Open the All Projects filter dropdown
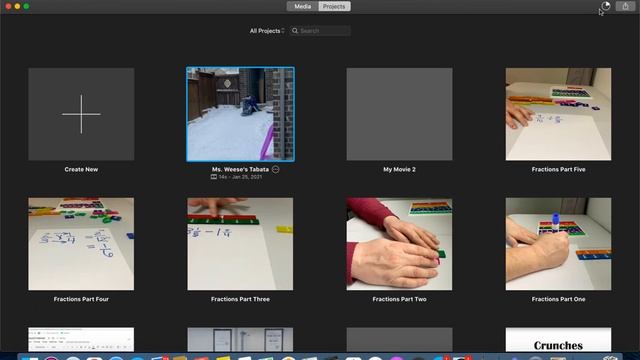 (x=267, y=31)
